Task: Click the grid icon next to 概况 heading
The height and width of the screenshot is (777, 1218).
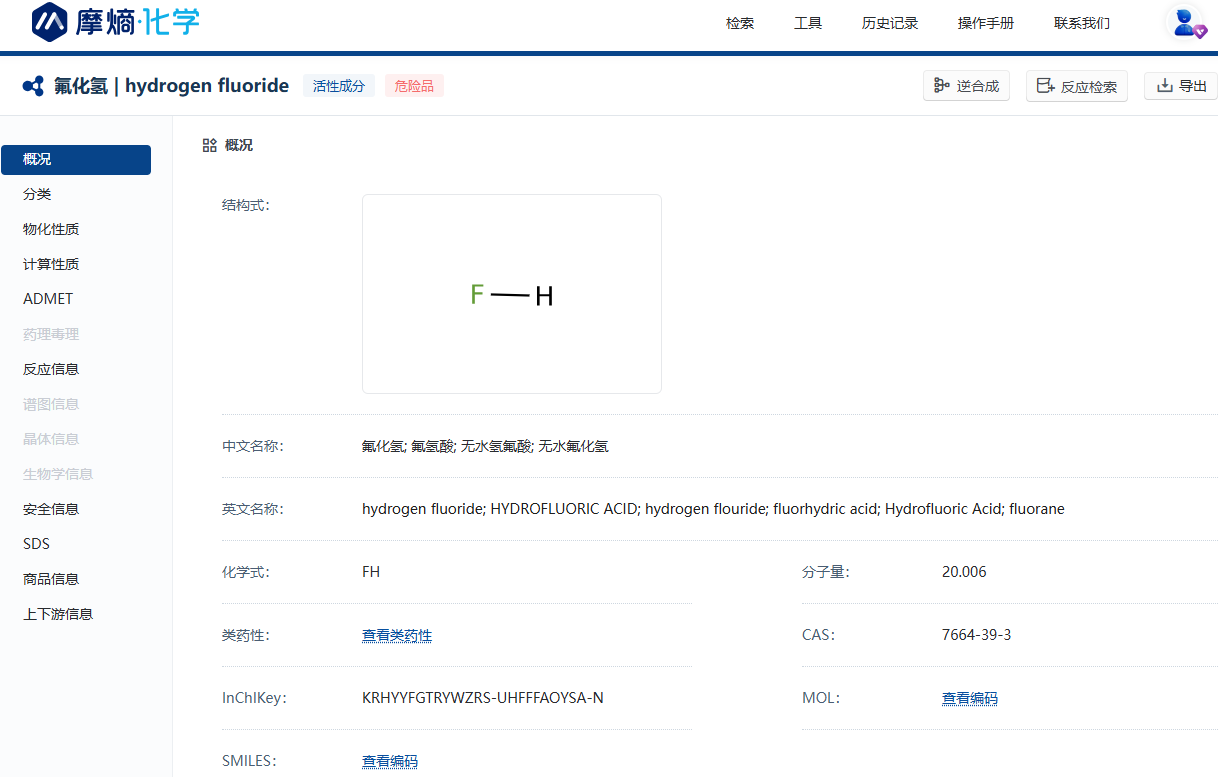Action: [x=209, y=145]
